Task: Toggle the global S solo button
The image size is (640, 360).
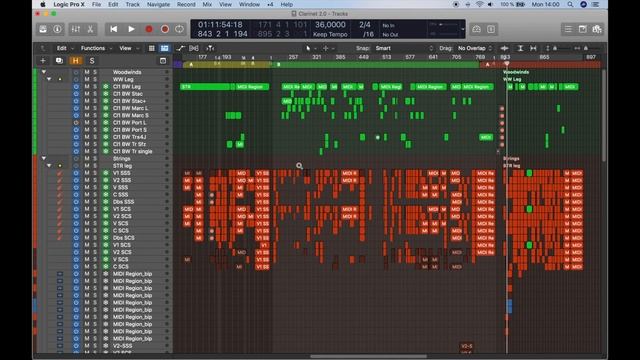Action: [x=92, y=61]
